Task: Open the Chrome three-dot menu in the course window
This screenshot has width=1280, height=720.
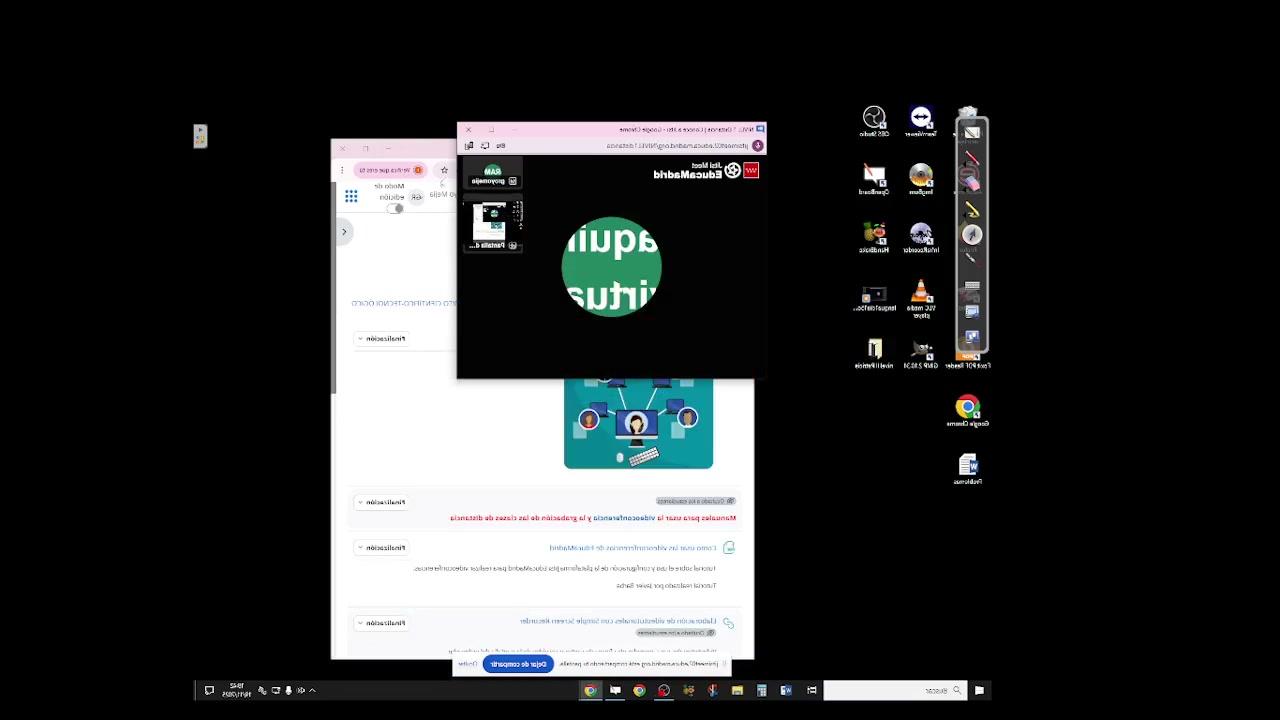Action: point(342,170)
